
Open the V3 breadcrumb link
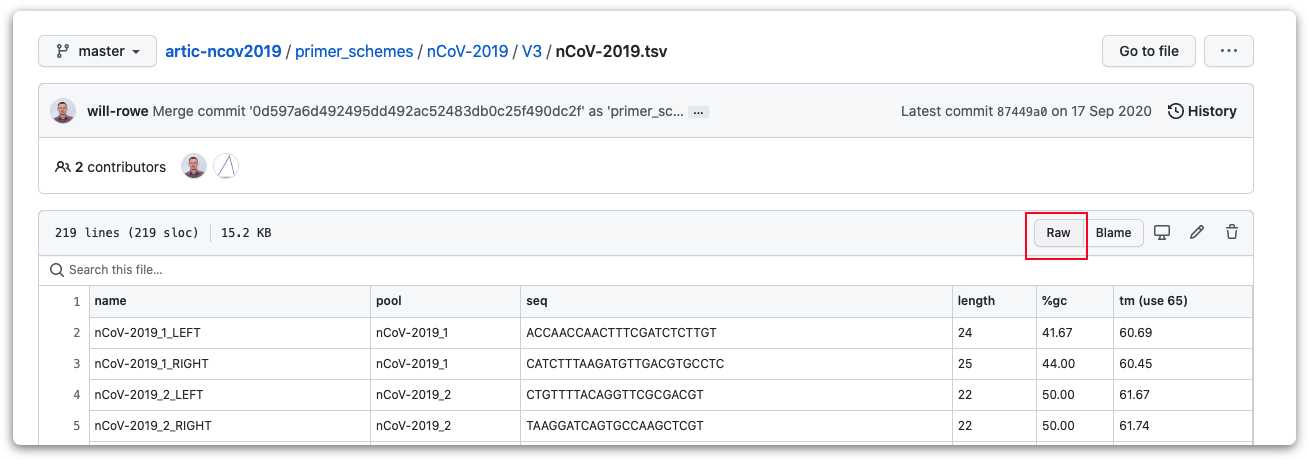click(x=531, y=51)
